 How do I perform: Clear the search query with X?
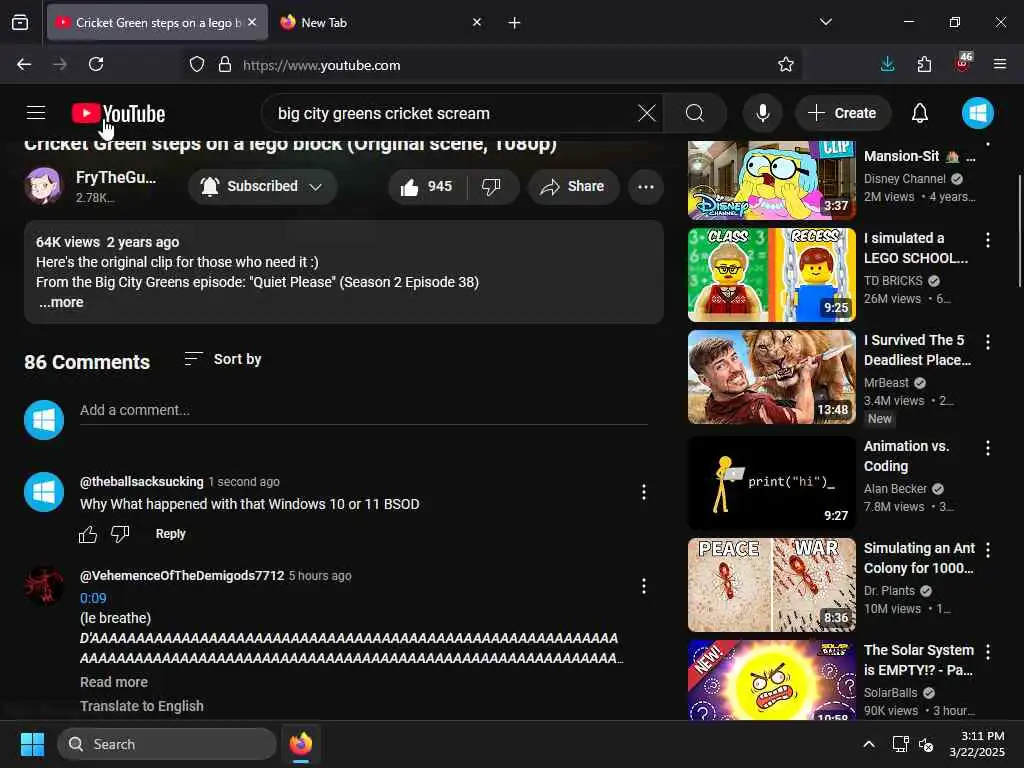pos(647,113)
